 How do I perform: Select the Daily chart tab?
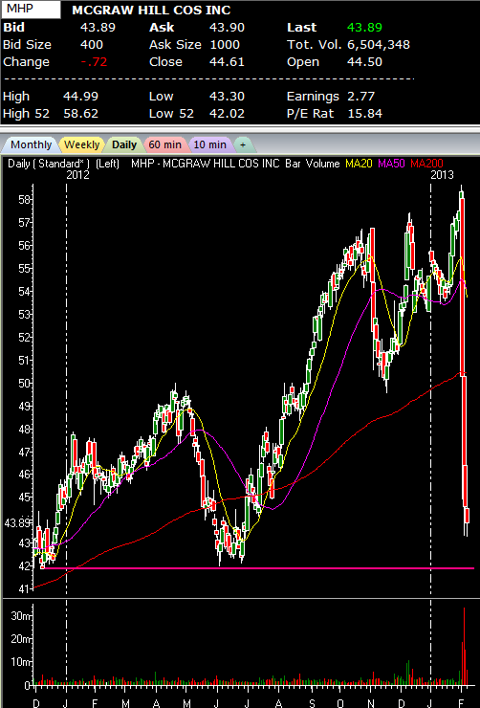(x=124, y=144)
